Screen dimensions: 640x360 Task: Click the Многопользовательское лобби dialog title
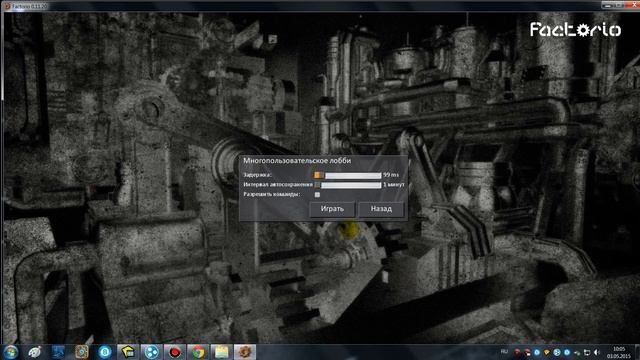[297, 161]
